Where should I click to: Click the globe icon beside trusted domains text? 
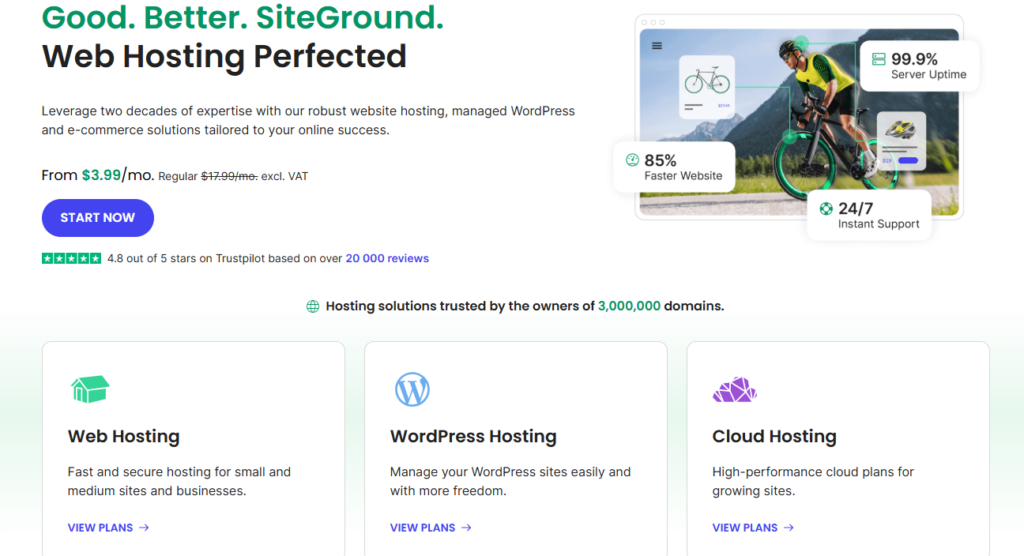coord(313,306)
